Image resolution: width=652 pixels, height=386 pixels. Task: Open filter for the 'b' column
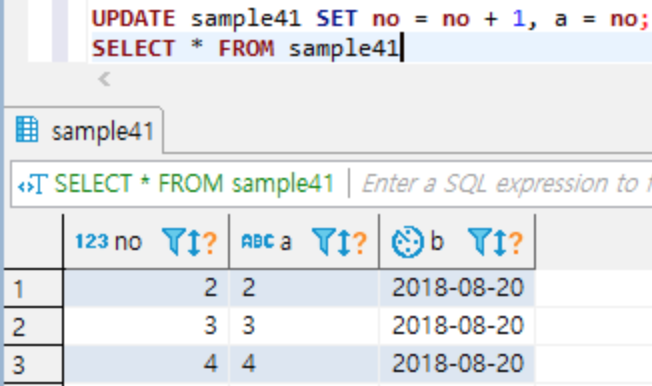(479, 241)
